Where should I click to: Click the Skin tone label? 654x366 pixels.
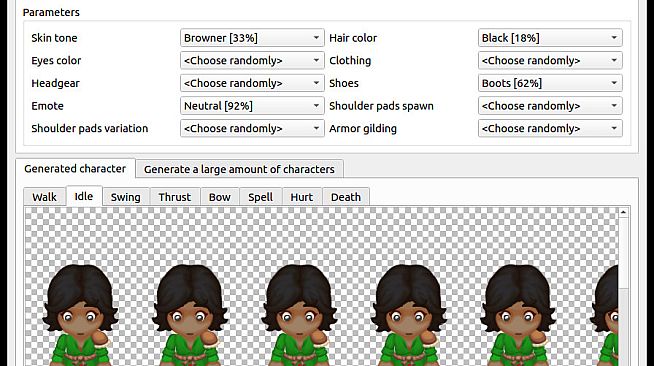[54, 38]
